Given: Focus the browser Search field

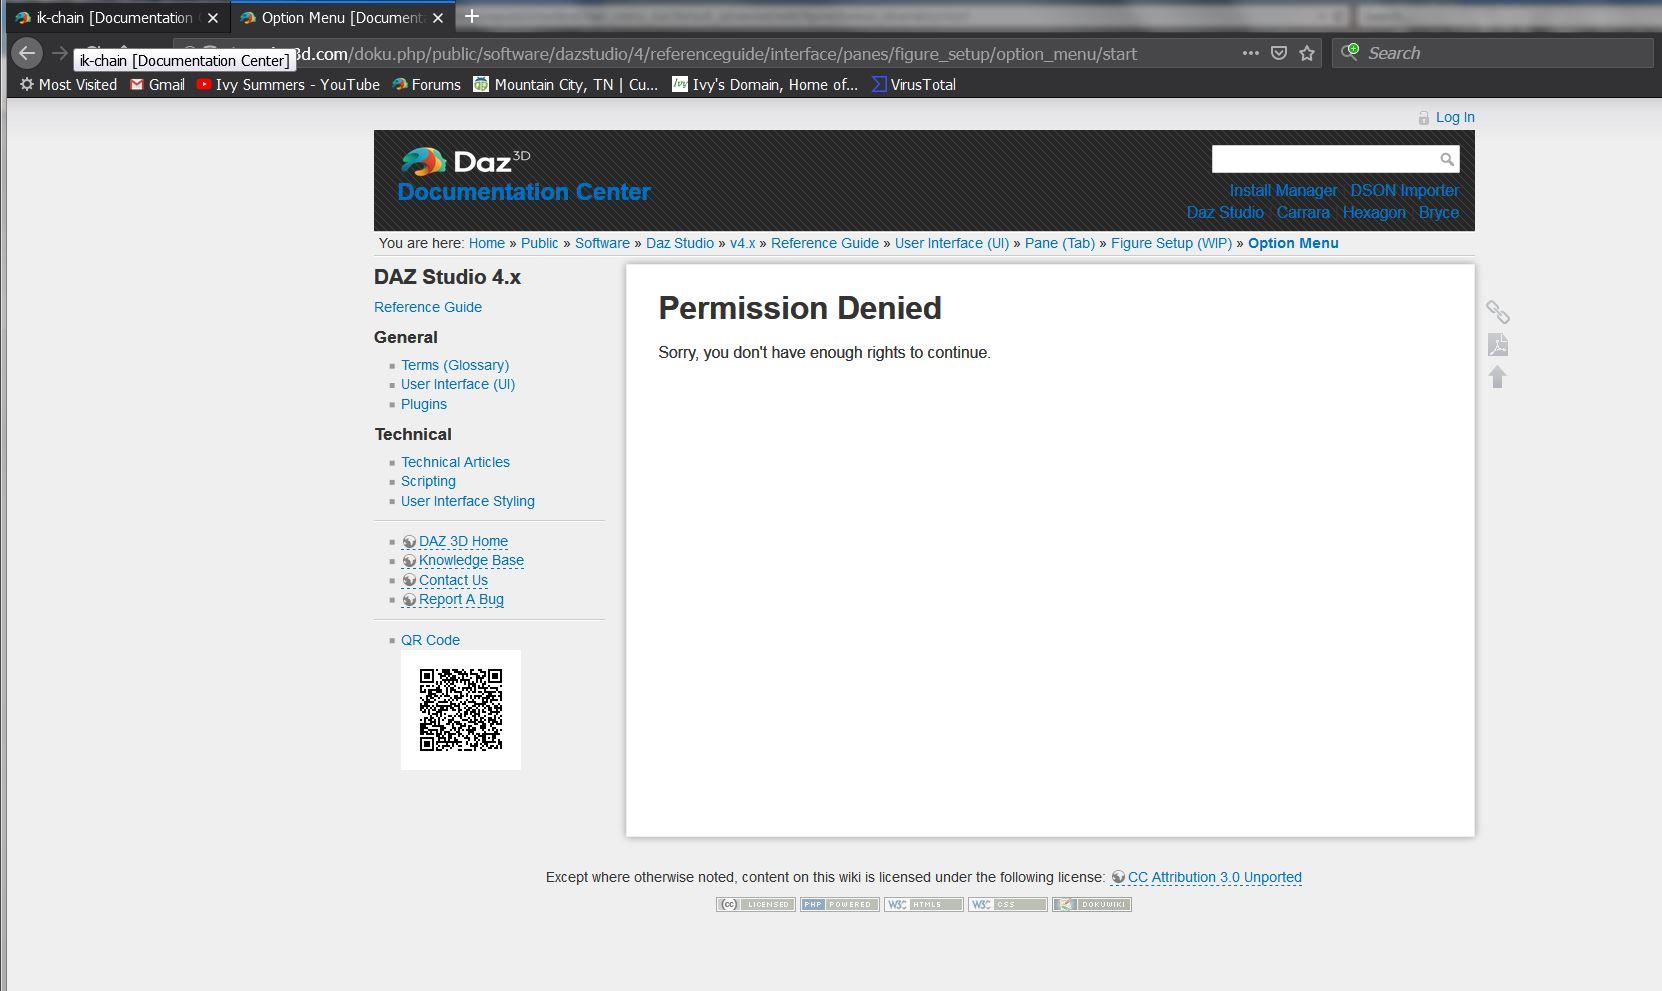Looking at the screenshot, I should 1492,53.
